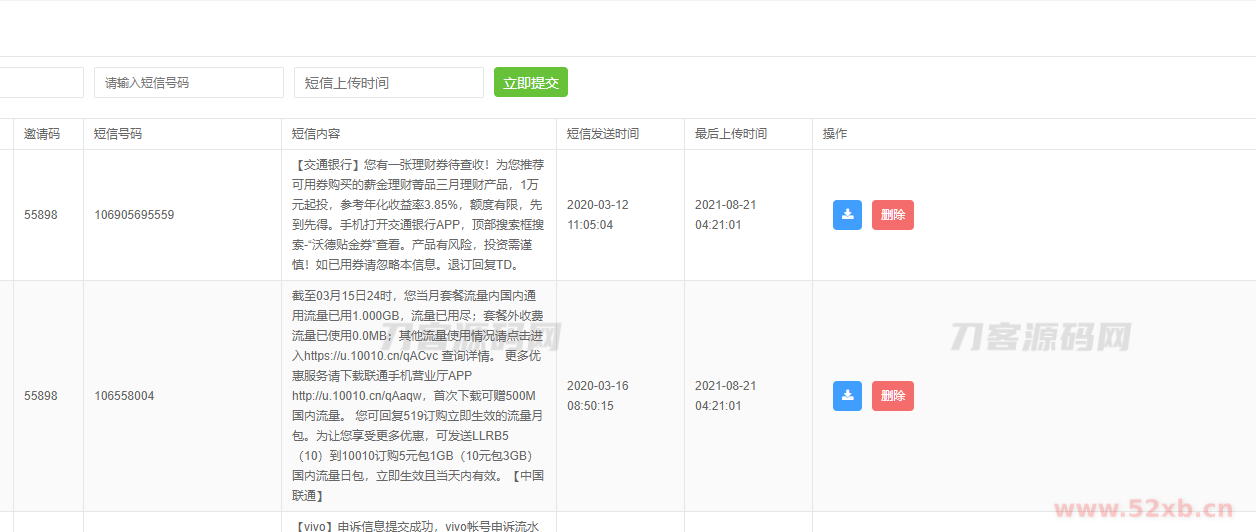
Task: Delete the 中国联通 SMS row
Action: 892,396
